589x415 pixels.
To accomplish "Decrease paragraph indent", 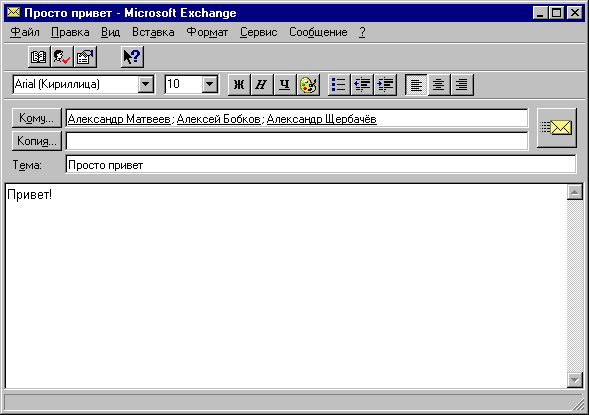I will click(x=362, y=85).
